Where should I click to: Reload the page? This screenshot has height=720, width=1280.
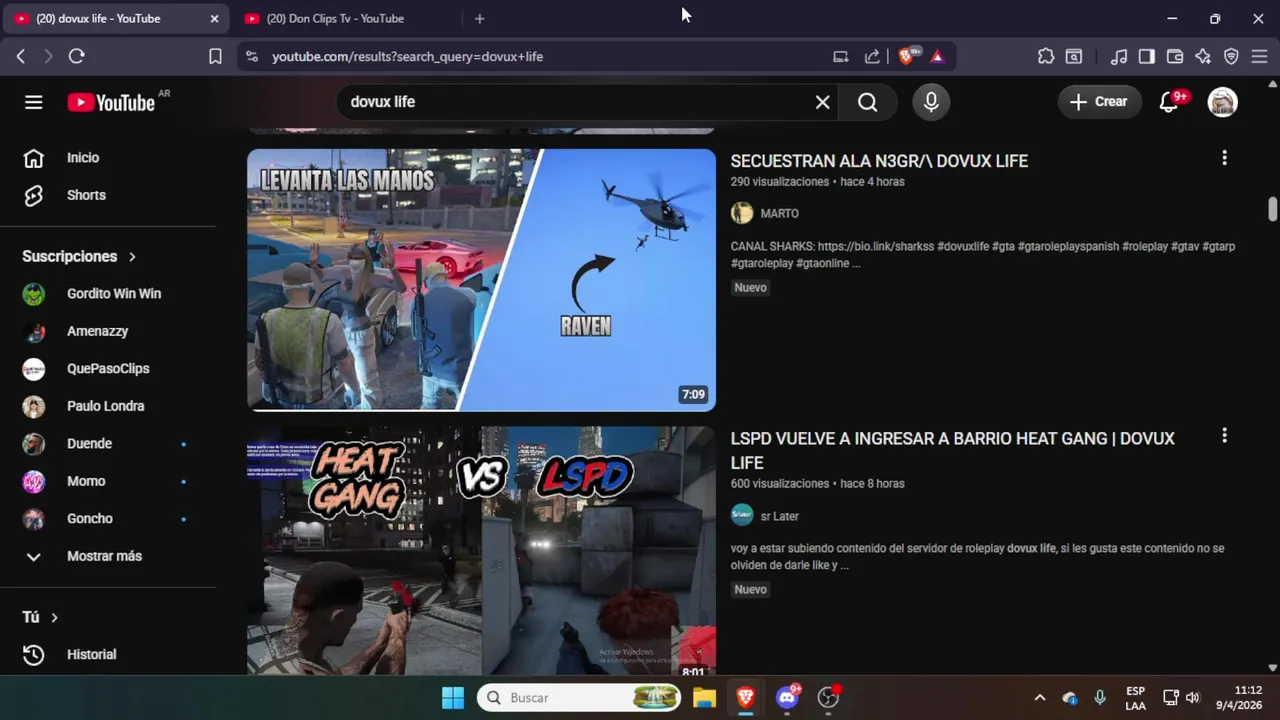click(76, 57)
